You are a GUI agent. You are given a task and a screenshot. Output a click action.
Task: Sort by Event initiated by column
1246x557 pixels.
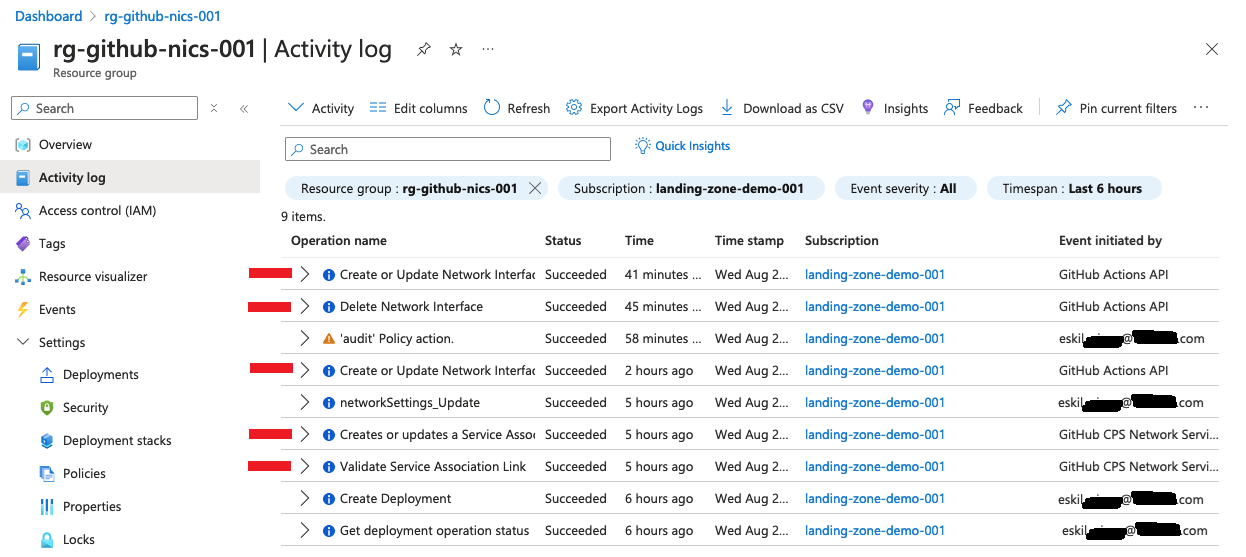(x=1111, y=241)
